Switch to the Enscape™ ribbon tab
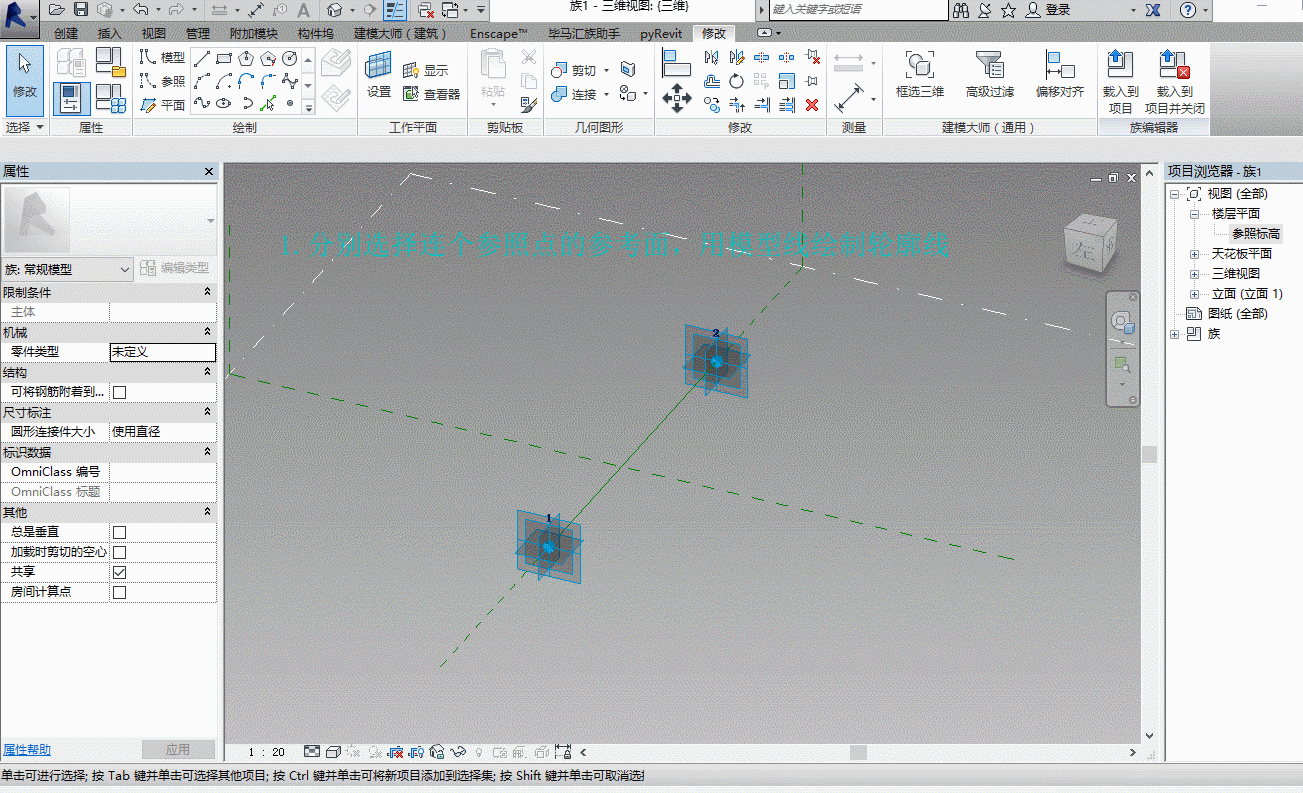Viewport: 1303px width, 793px height. pos(499,33)
